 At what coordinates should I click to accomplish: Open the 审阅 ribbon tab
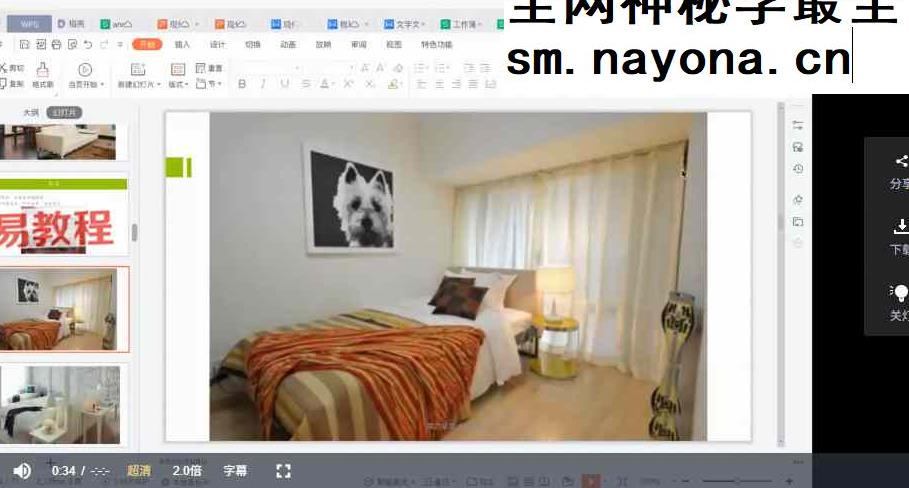pos(359,44)
